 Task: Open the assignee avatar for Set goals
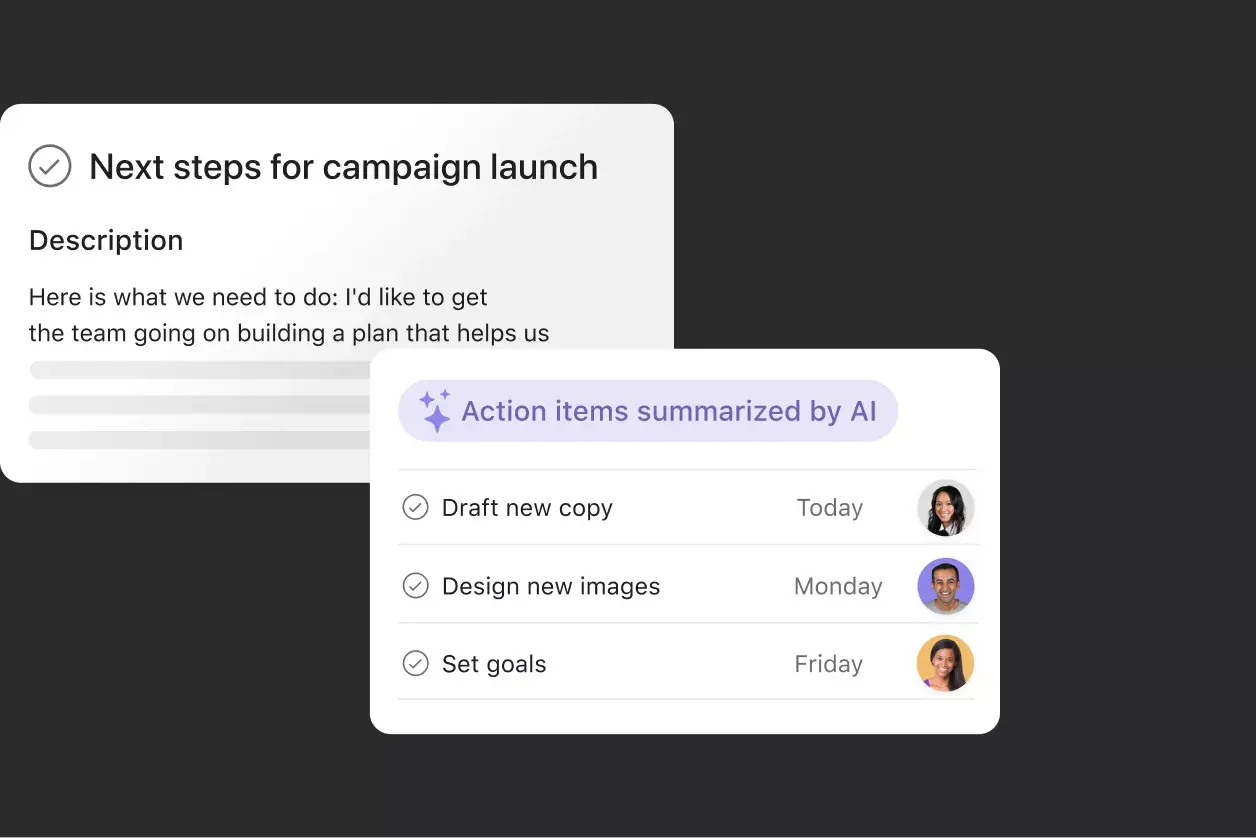coord(945,663)
